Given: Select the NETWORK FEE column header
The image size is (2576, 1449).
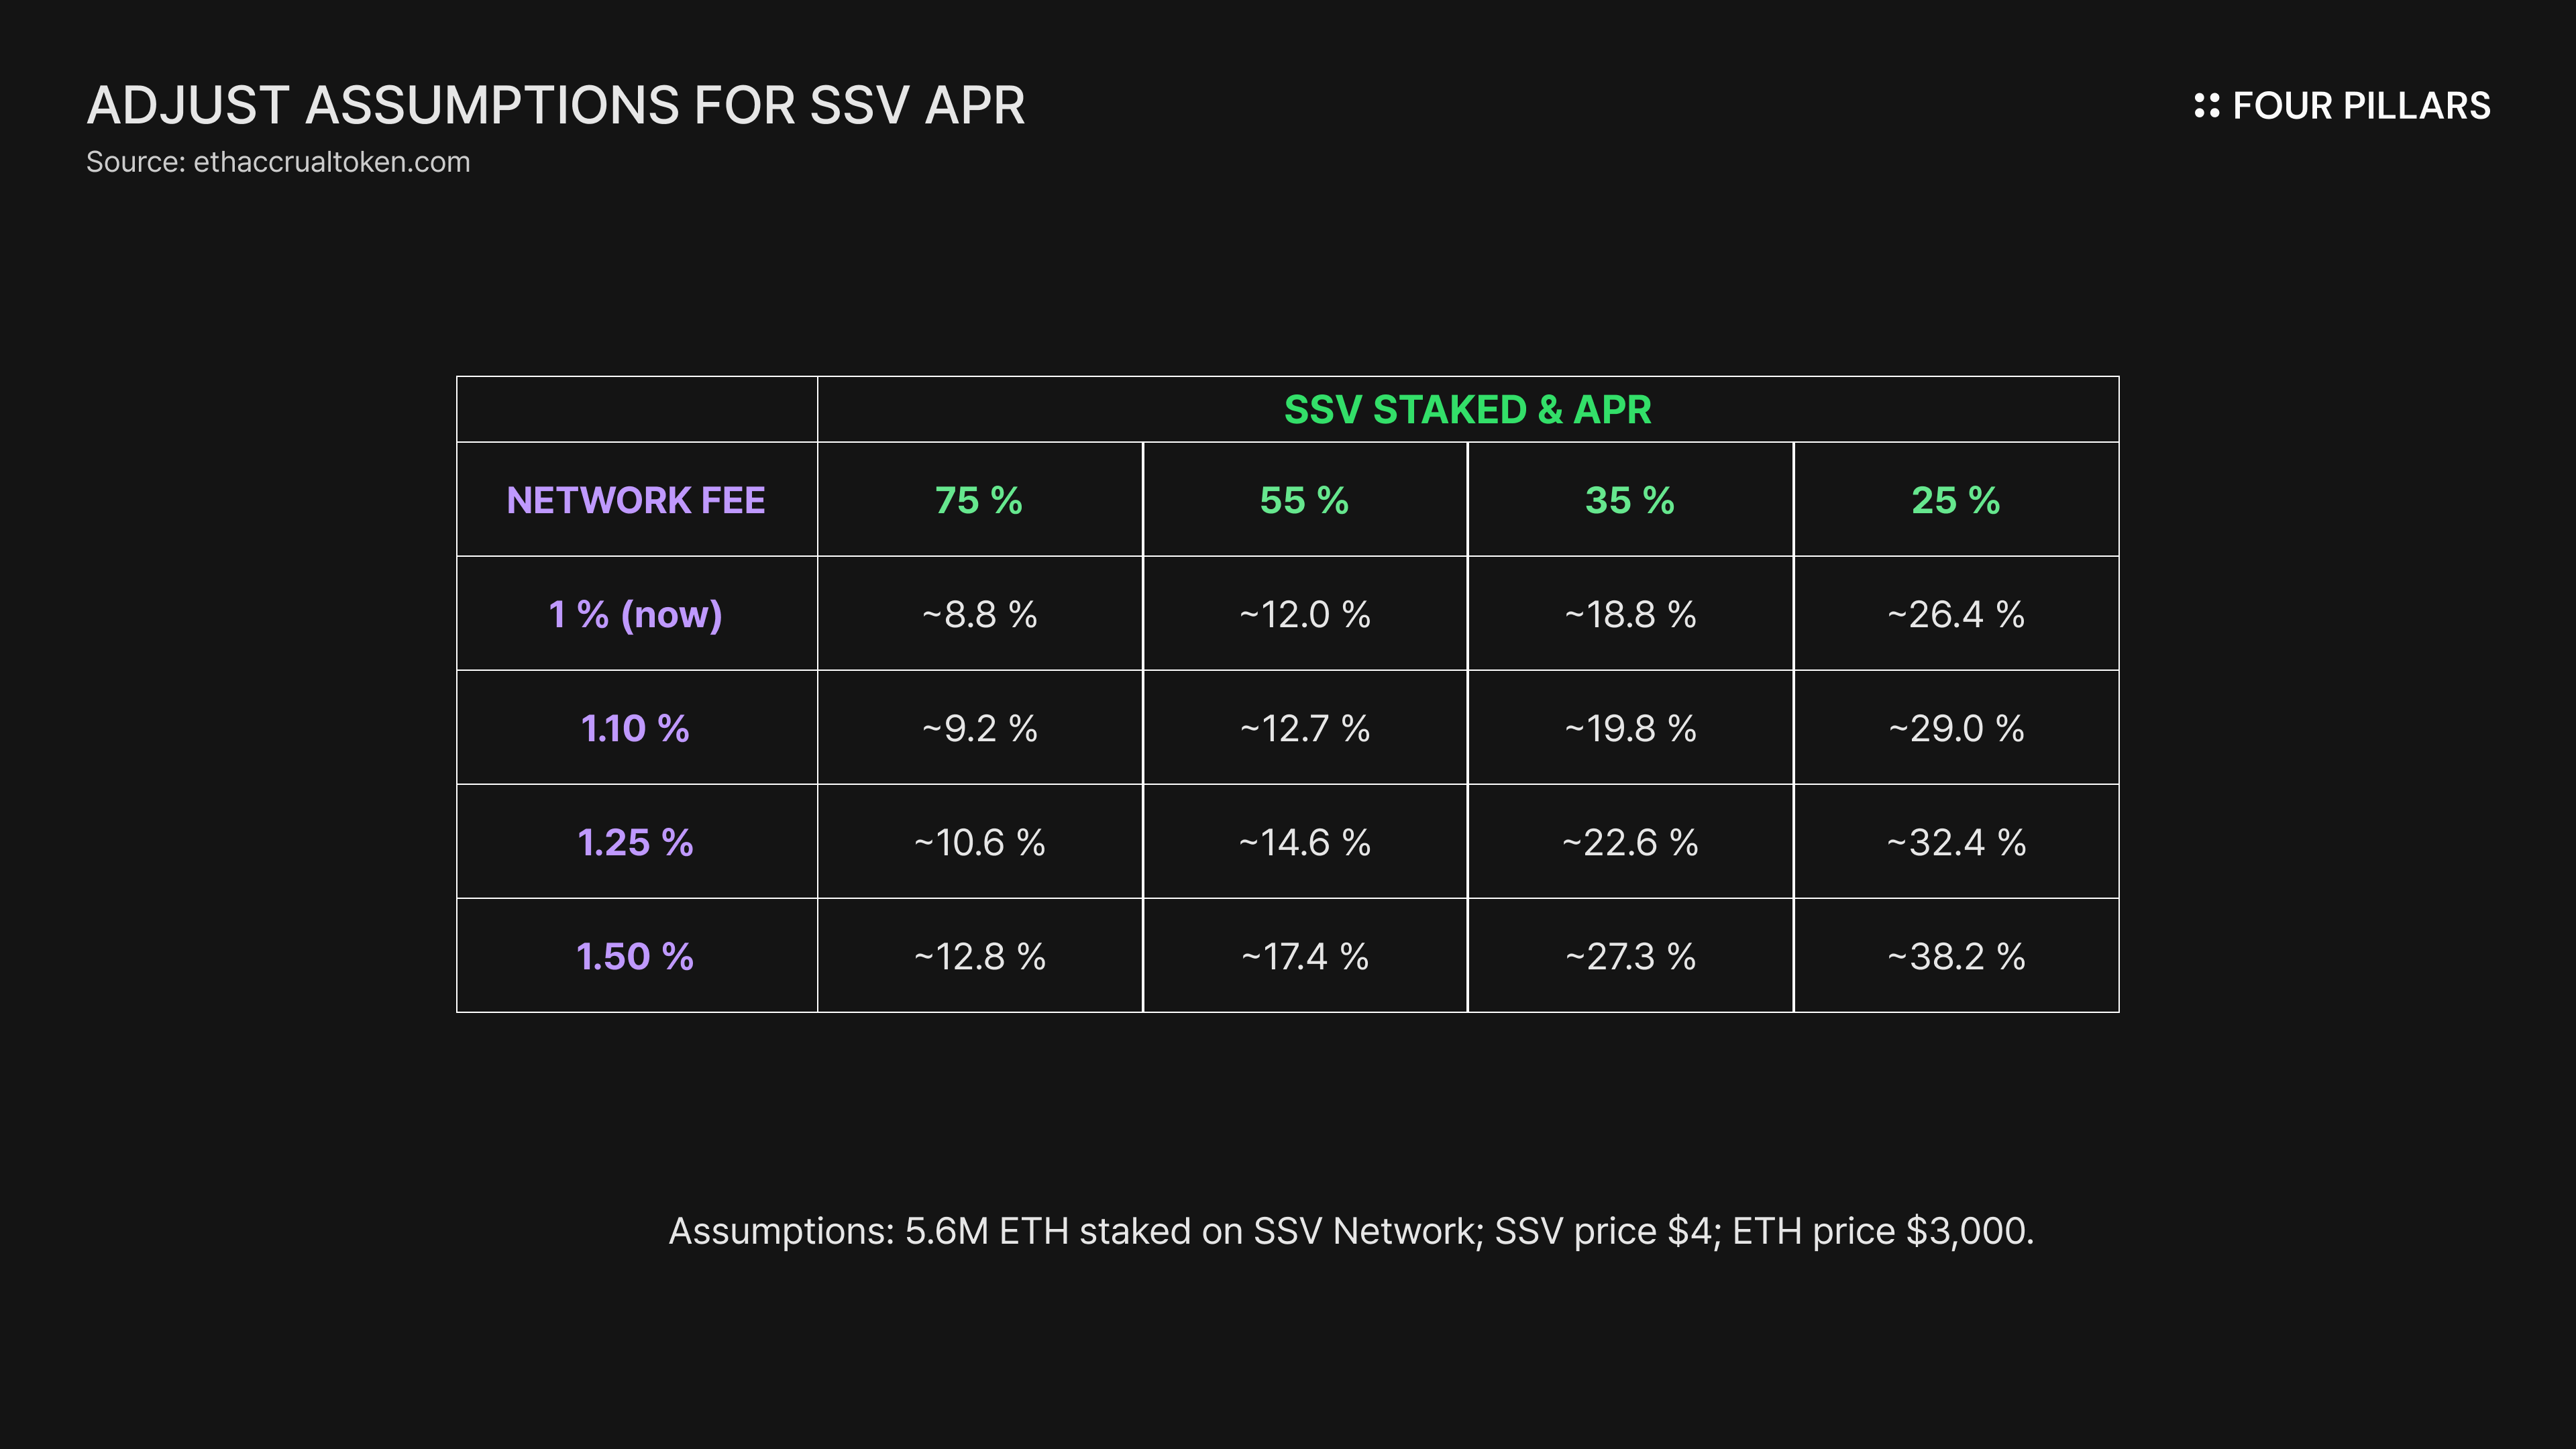Looking at the screenshot, I should click(x=636, y=500).
